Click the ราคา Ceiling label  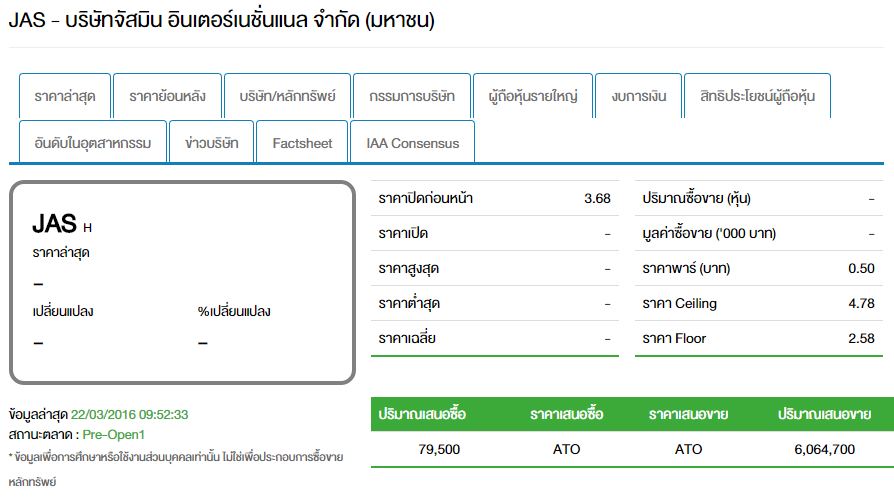(x=679, y=303)
